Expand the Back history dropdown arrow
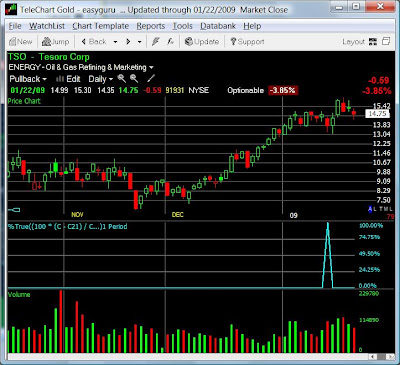This screenshot has height=365, width=400. 115,42
